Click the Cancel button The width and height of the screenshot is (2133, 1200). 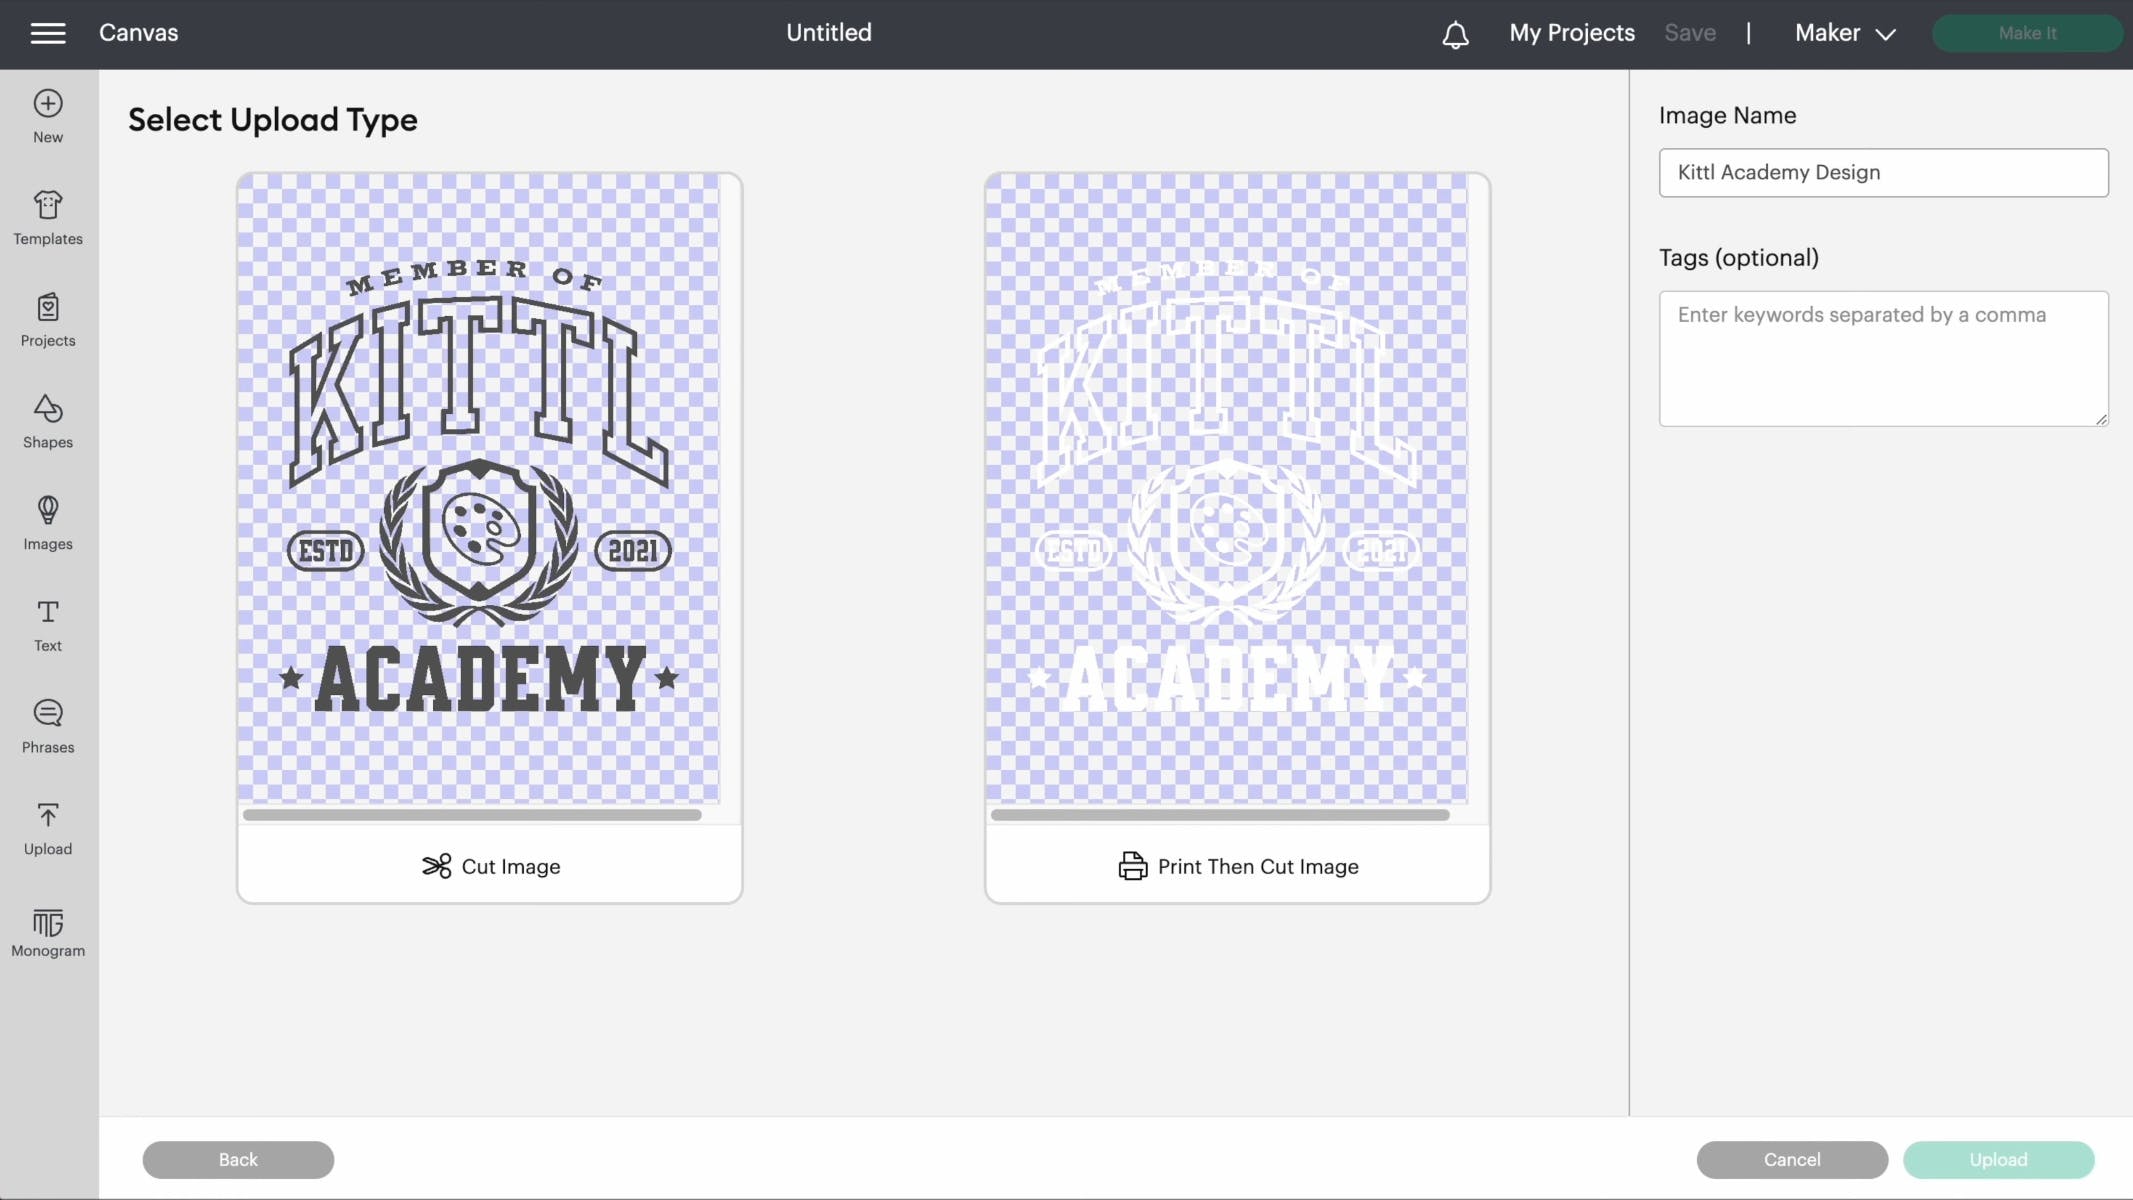pyautogui.click(x=1791, y=1159)
